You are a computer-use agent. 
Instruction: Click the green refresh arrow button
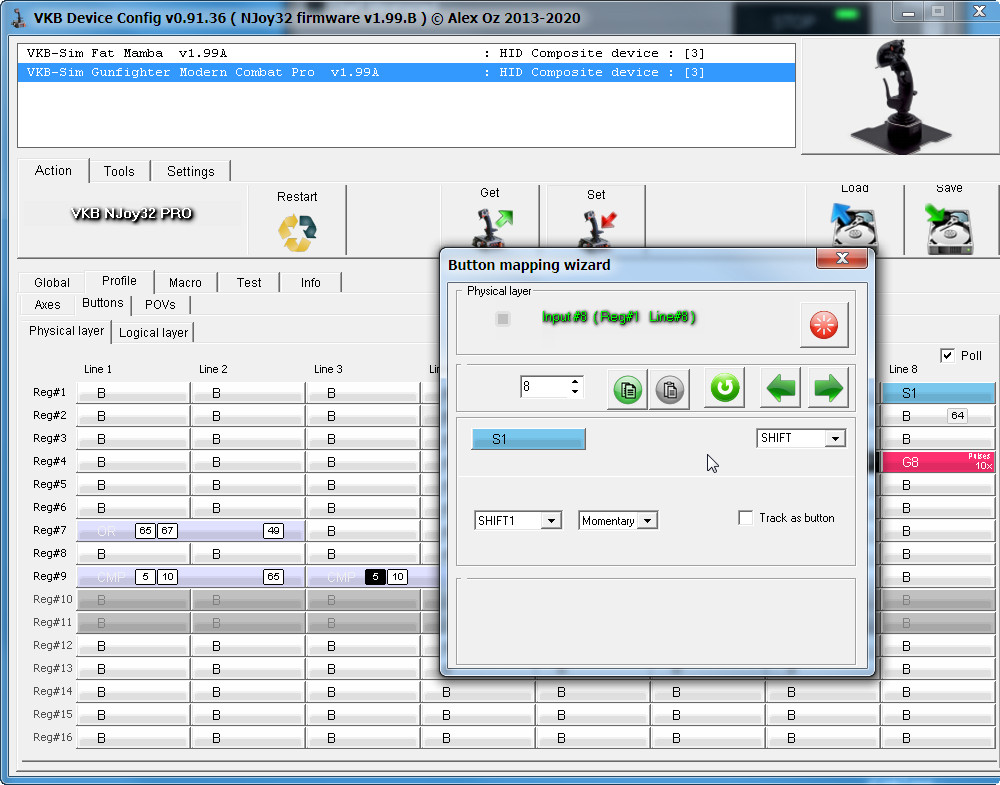tap(725, 388)
